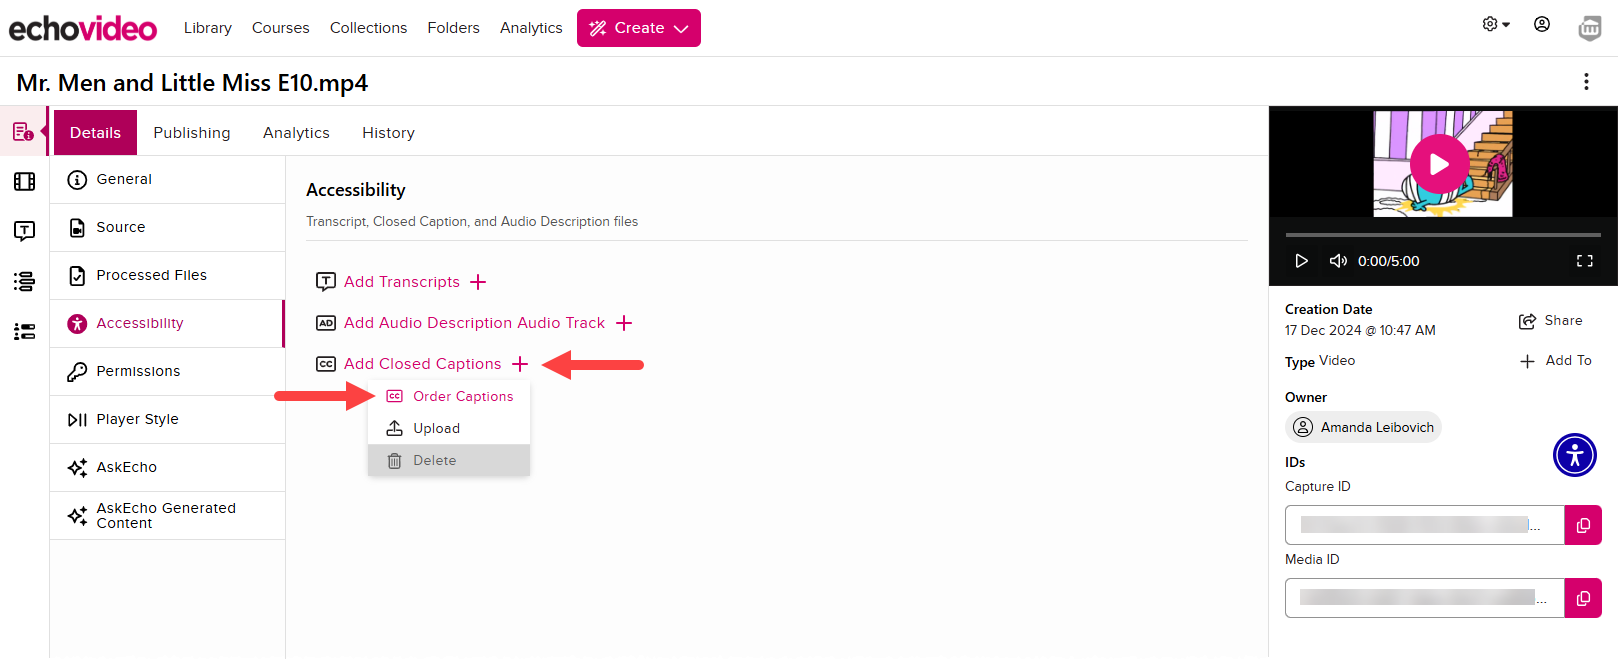Enter fullscreen in the video player

(1584, 261)
